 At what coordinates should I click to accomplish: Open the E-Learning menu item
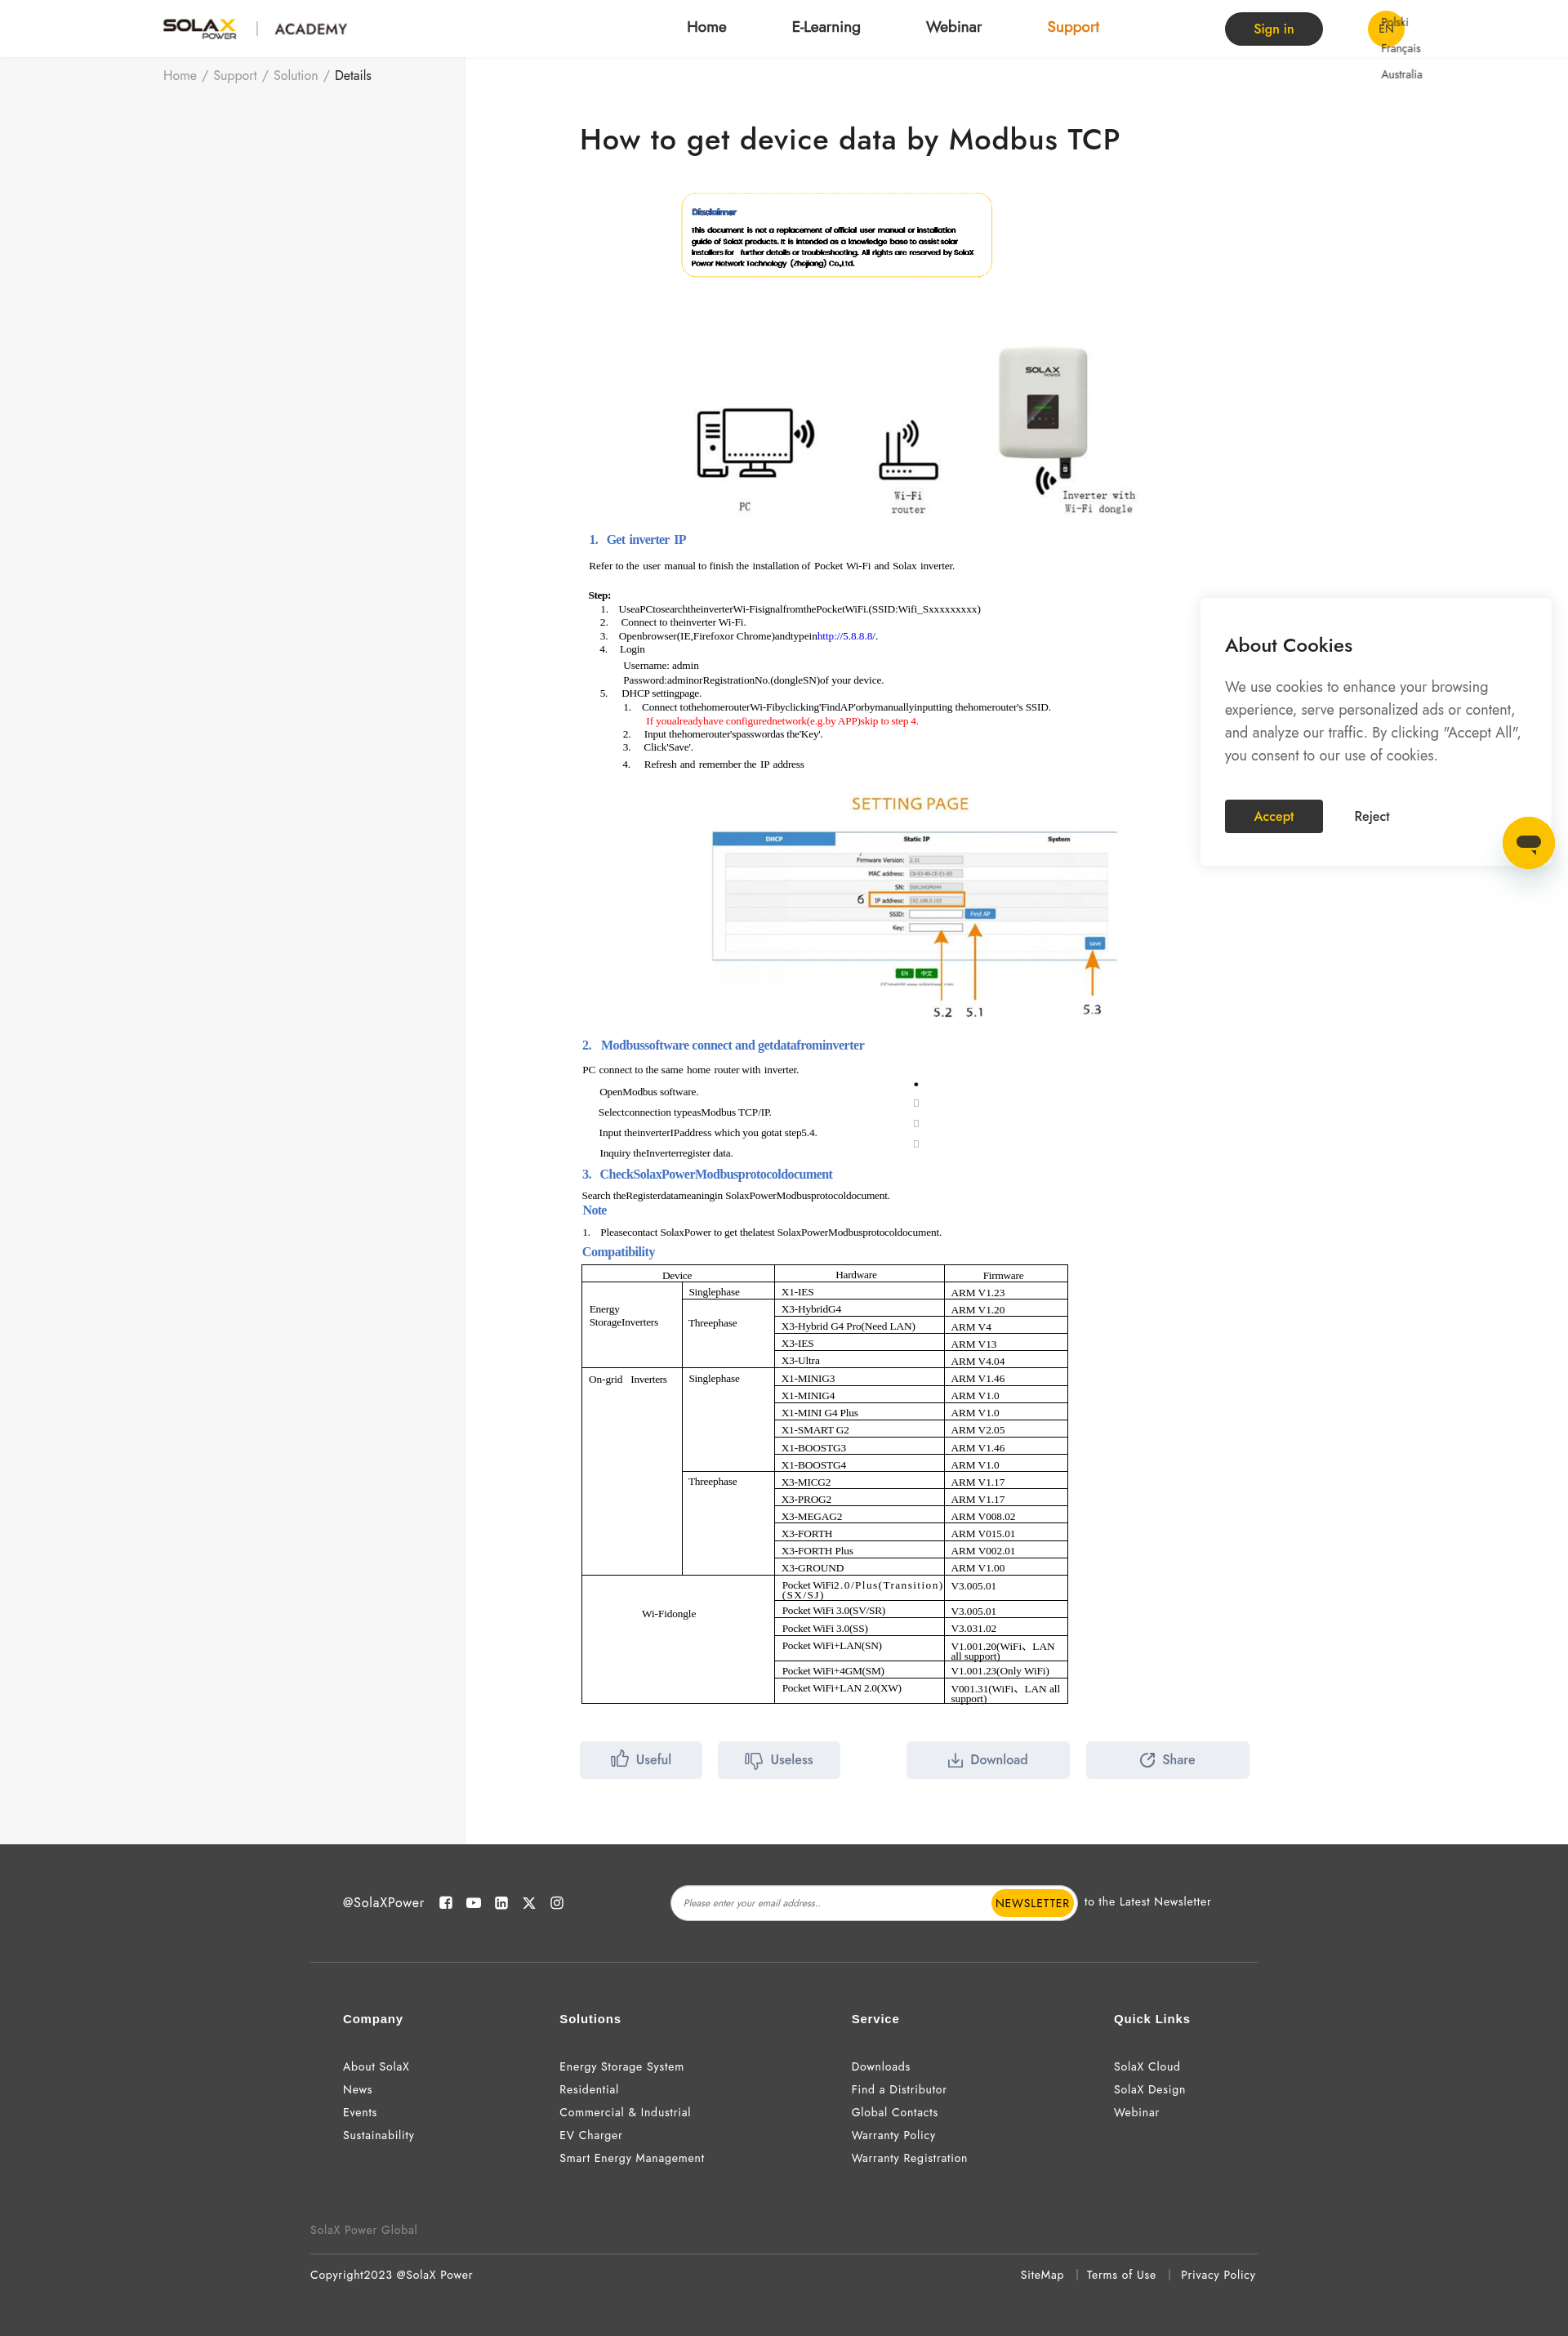[825, 27]
